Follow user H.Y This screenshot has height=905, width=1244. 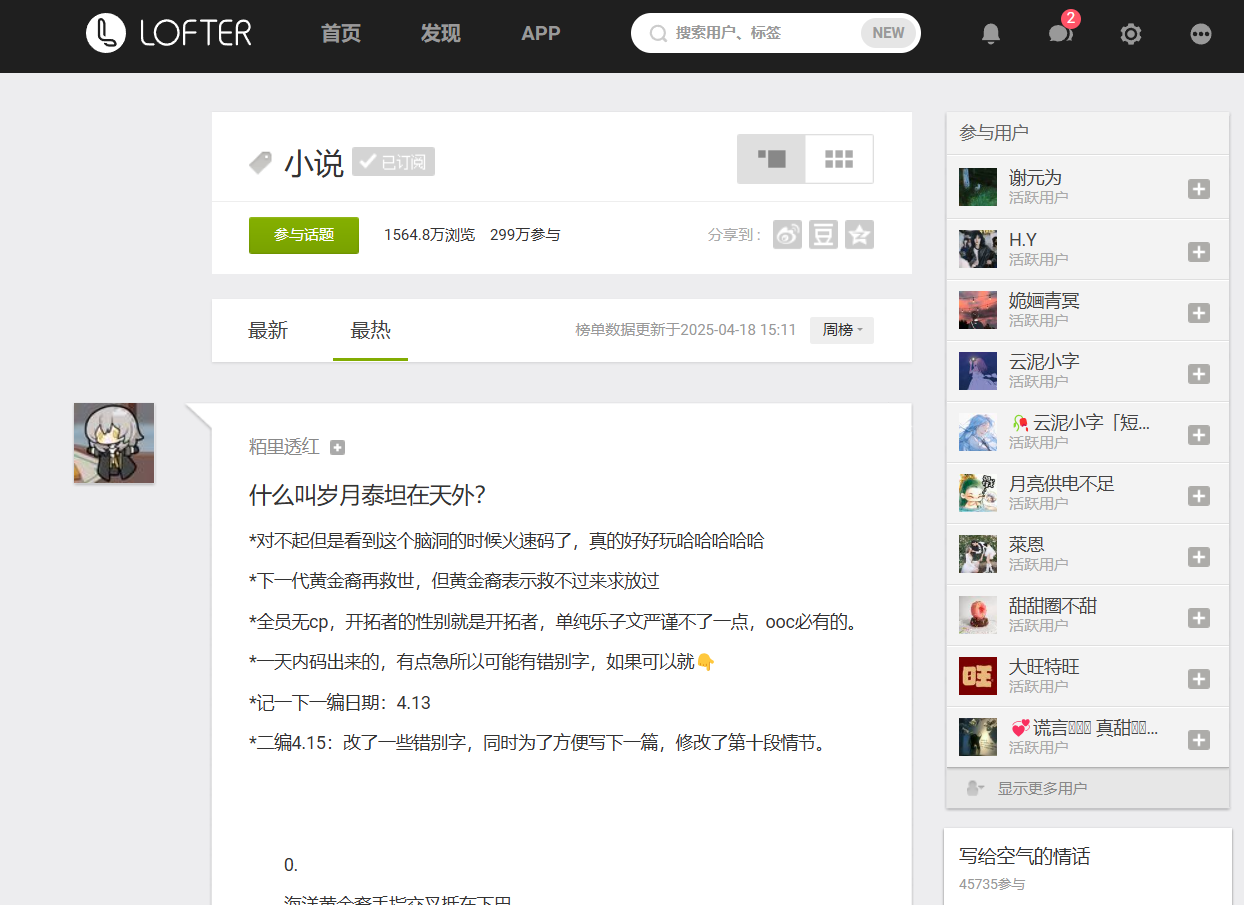coord(1199,252)
